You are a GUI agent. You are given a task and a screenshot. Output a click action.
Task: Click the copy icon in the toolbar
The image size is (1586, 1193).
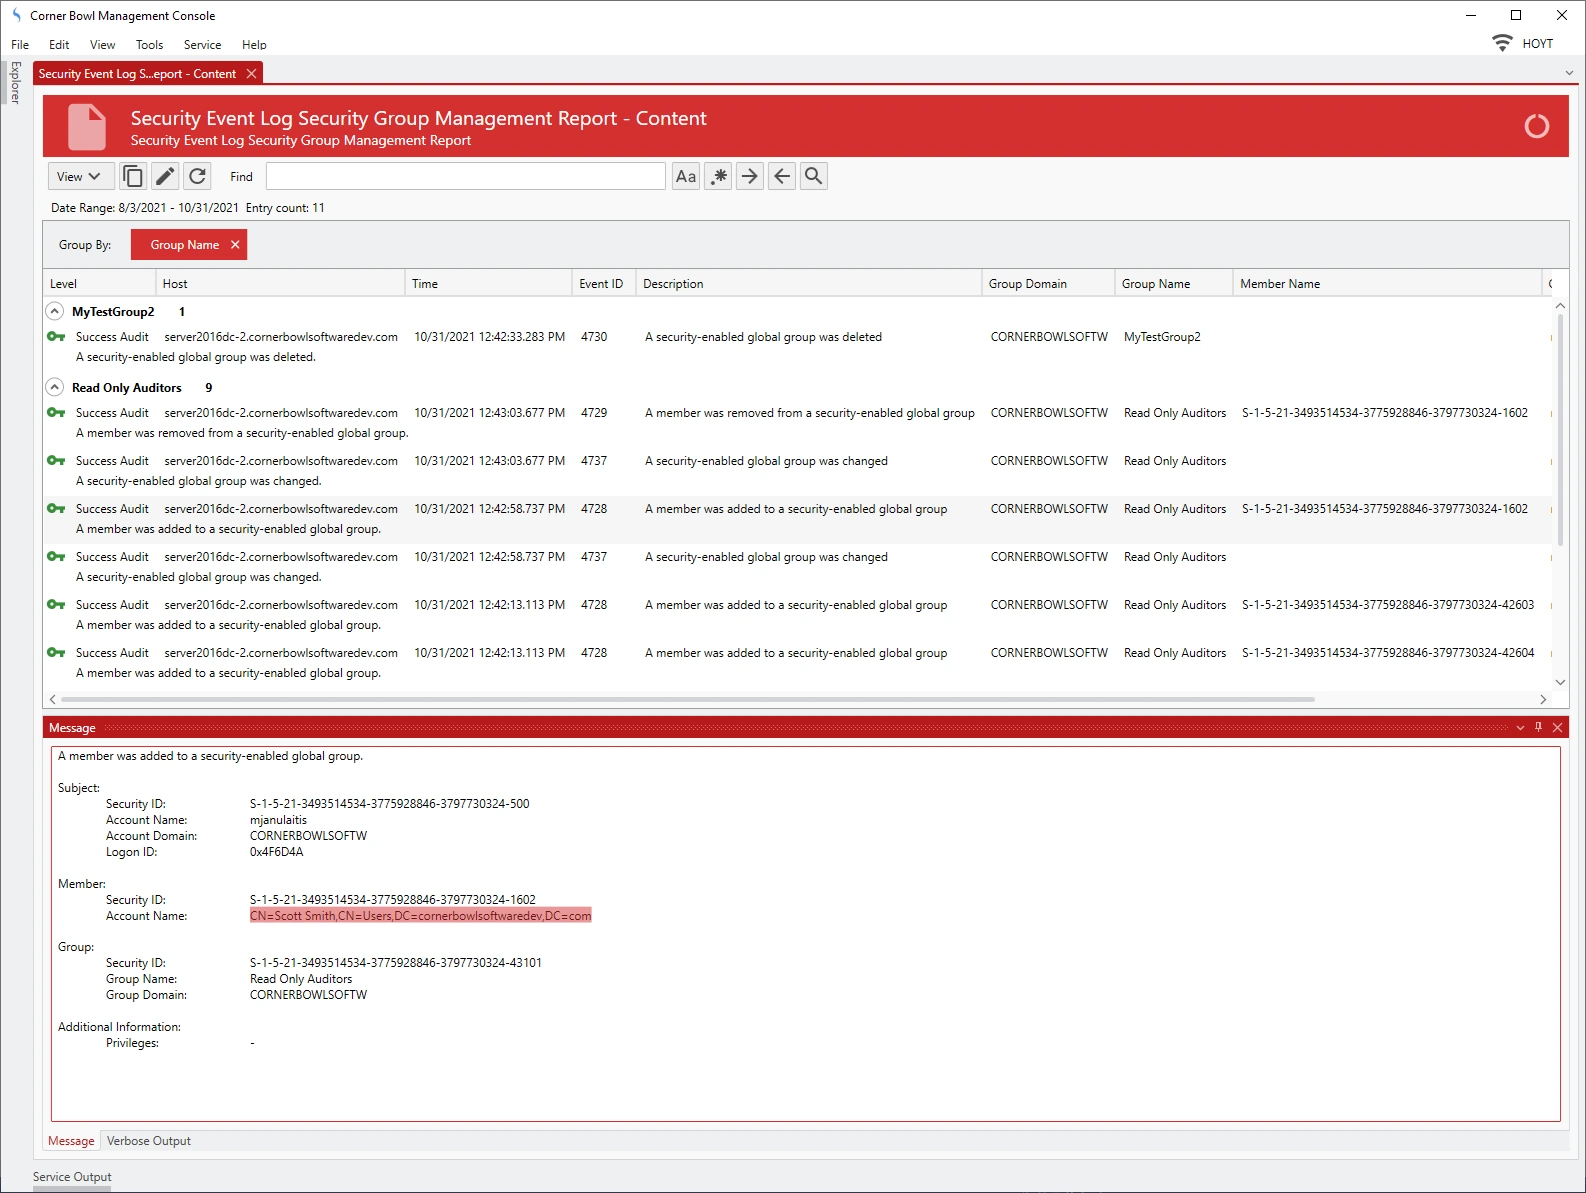tap(133, 177)
